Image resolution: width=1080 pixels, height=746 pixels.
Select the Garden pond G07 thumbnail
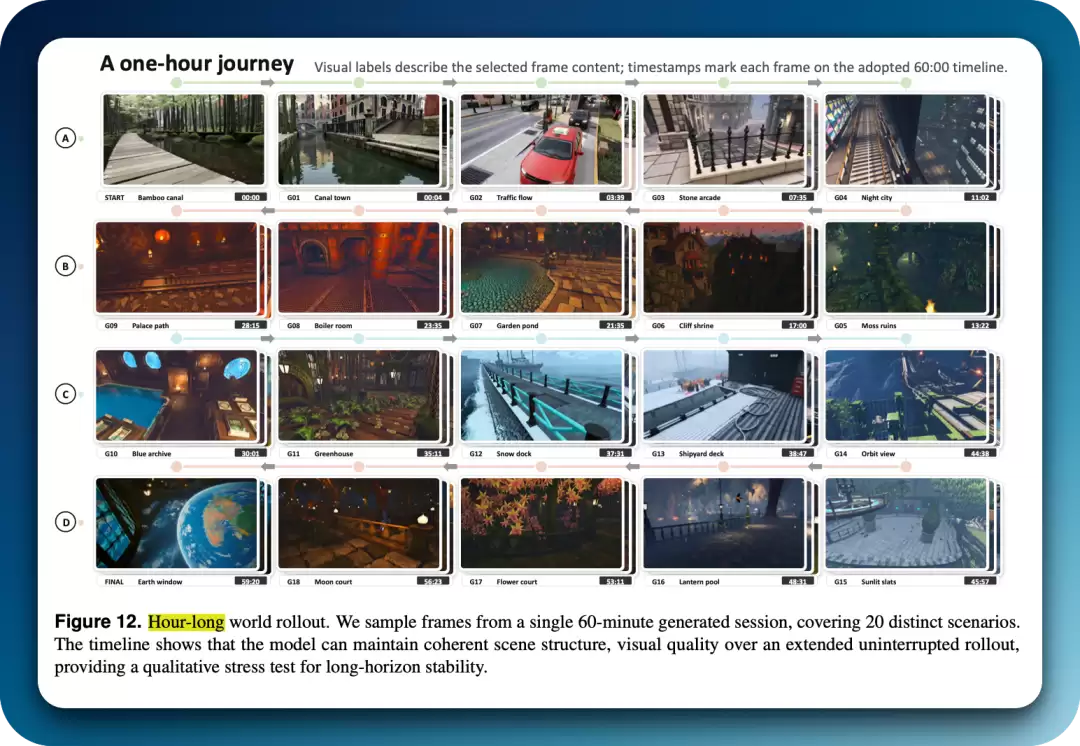click(x=541, y=267)
